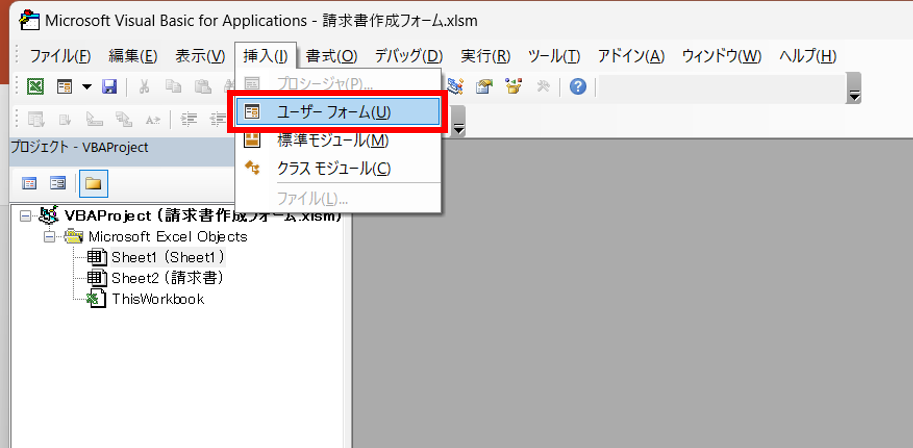Collapse the Microsoft Excel Objects folder
913x448 pixels.
(49, 237)
